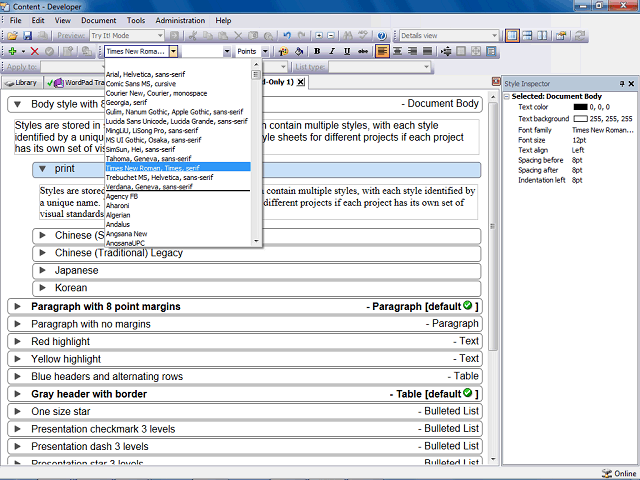Click the borders box icon at the toolbar end
640x480 pixels.
click(x=491, y=51)
